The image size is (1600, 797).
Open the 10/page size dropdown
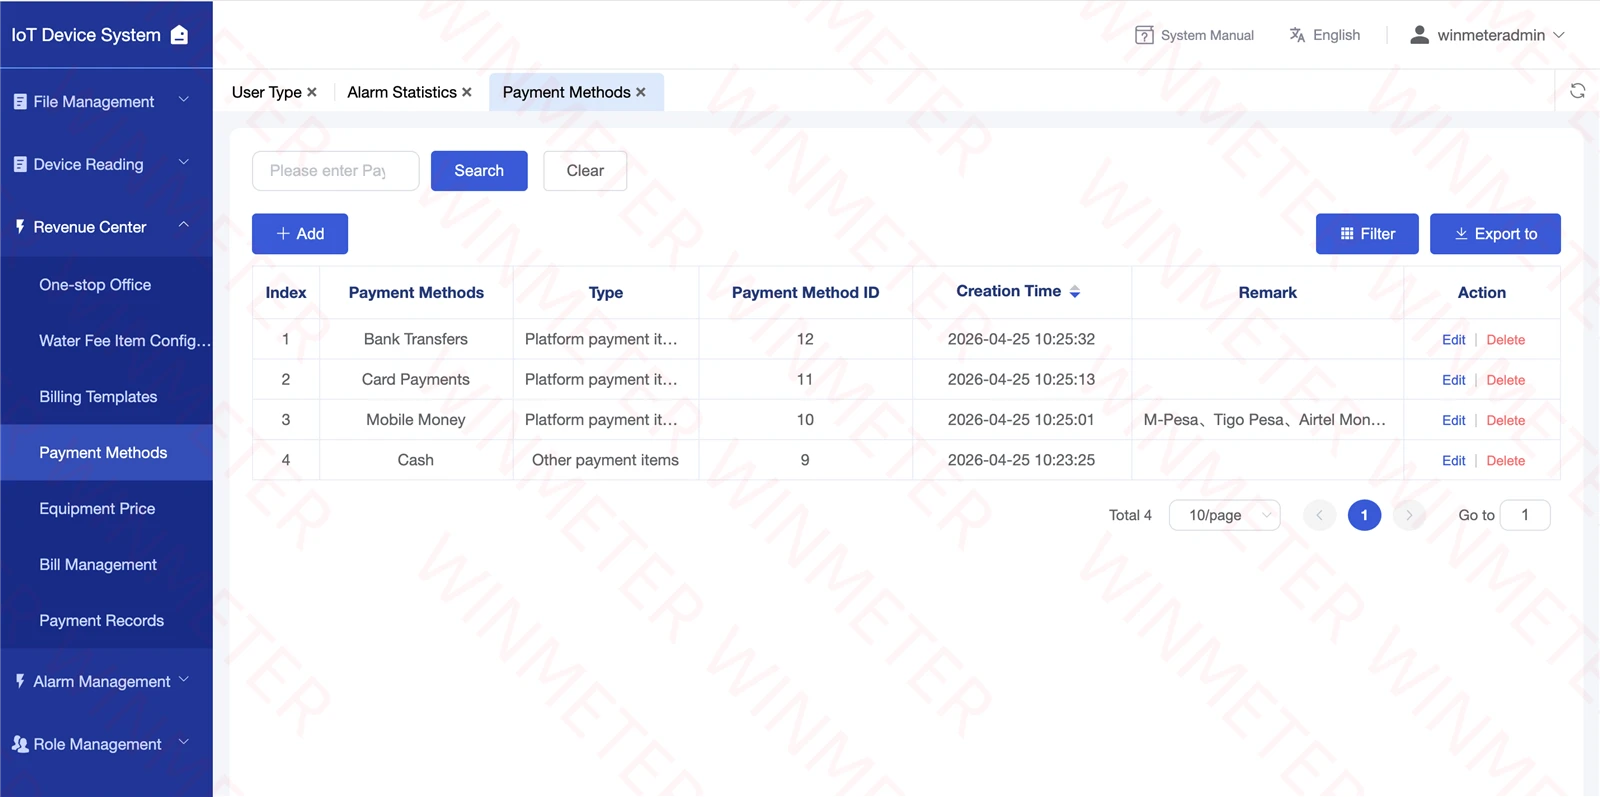(1225, 515)
